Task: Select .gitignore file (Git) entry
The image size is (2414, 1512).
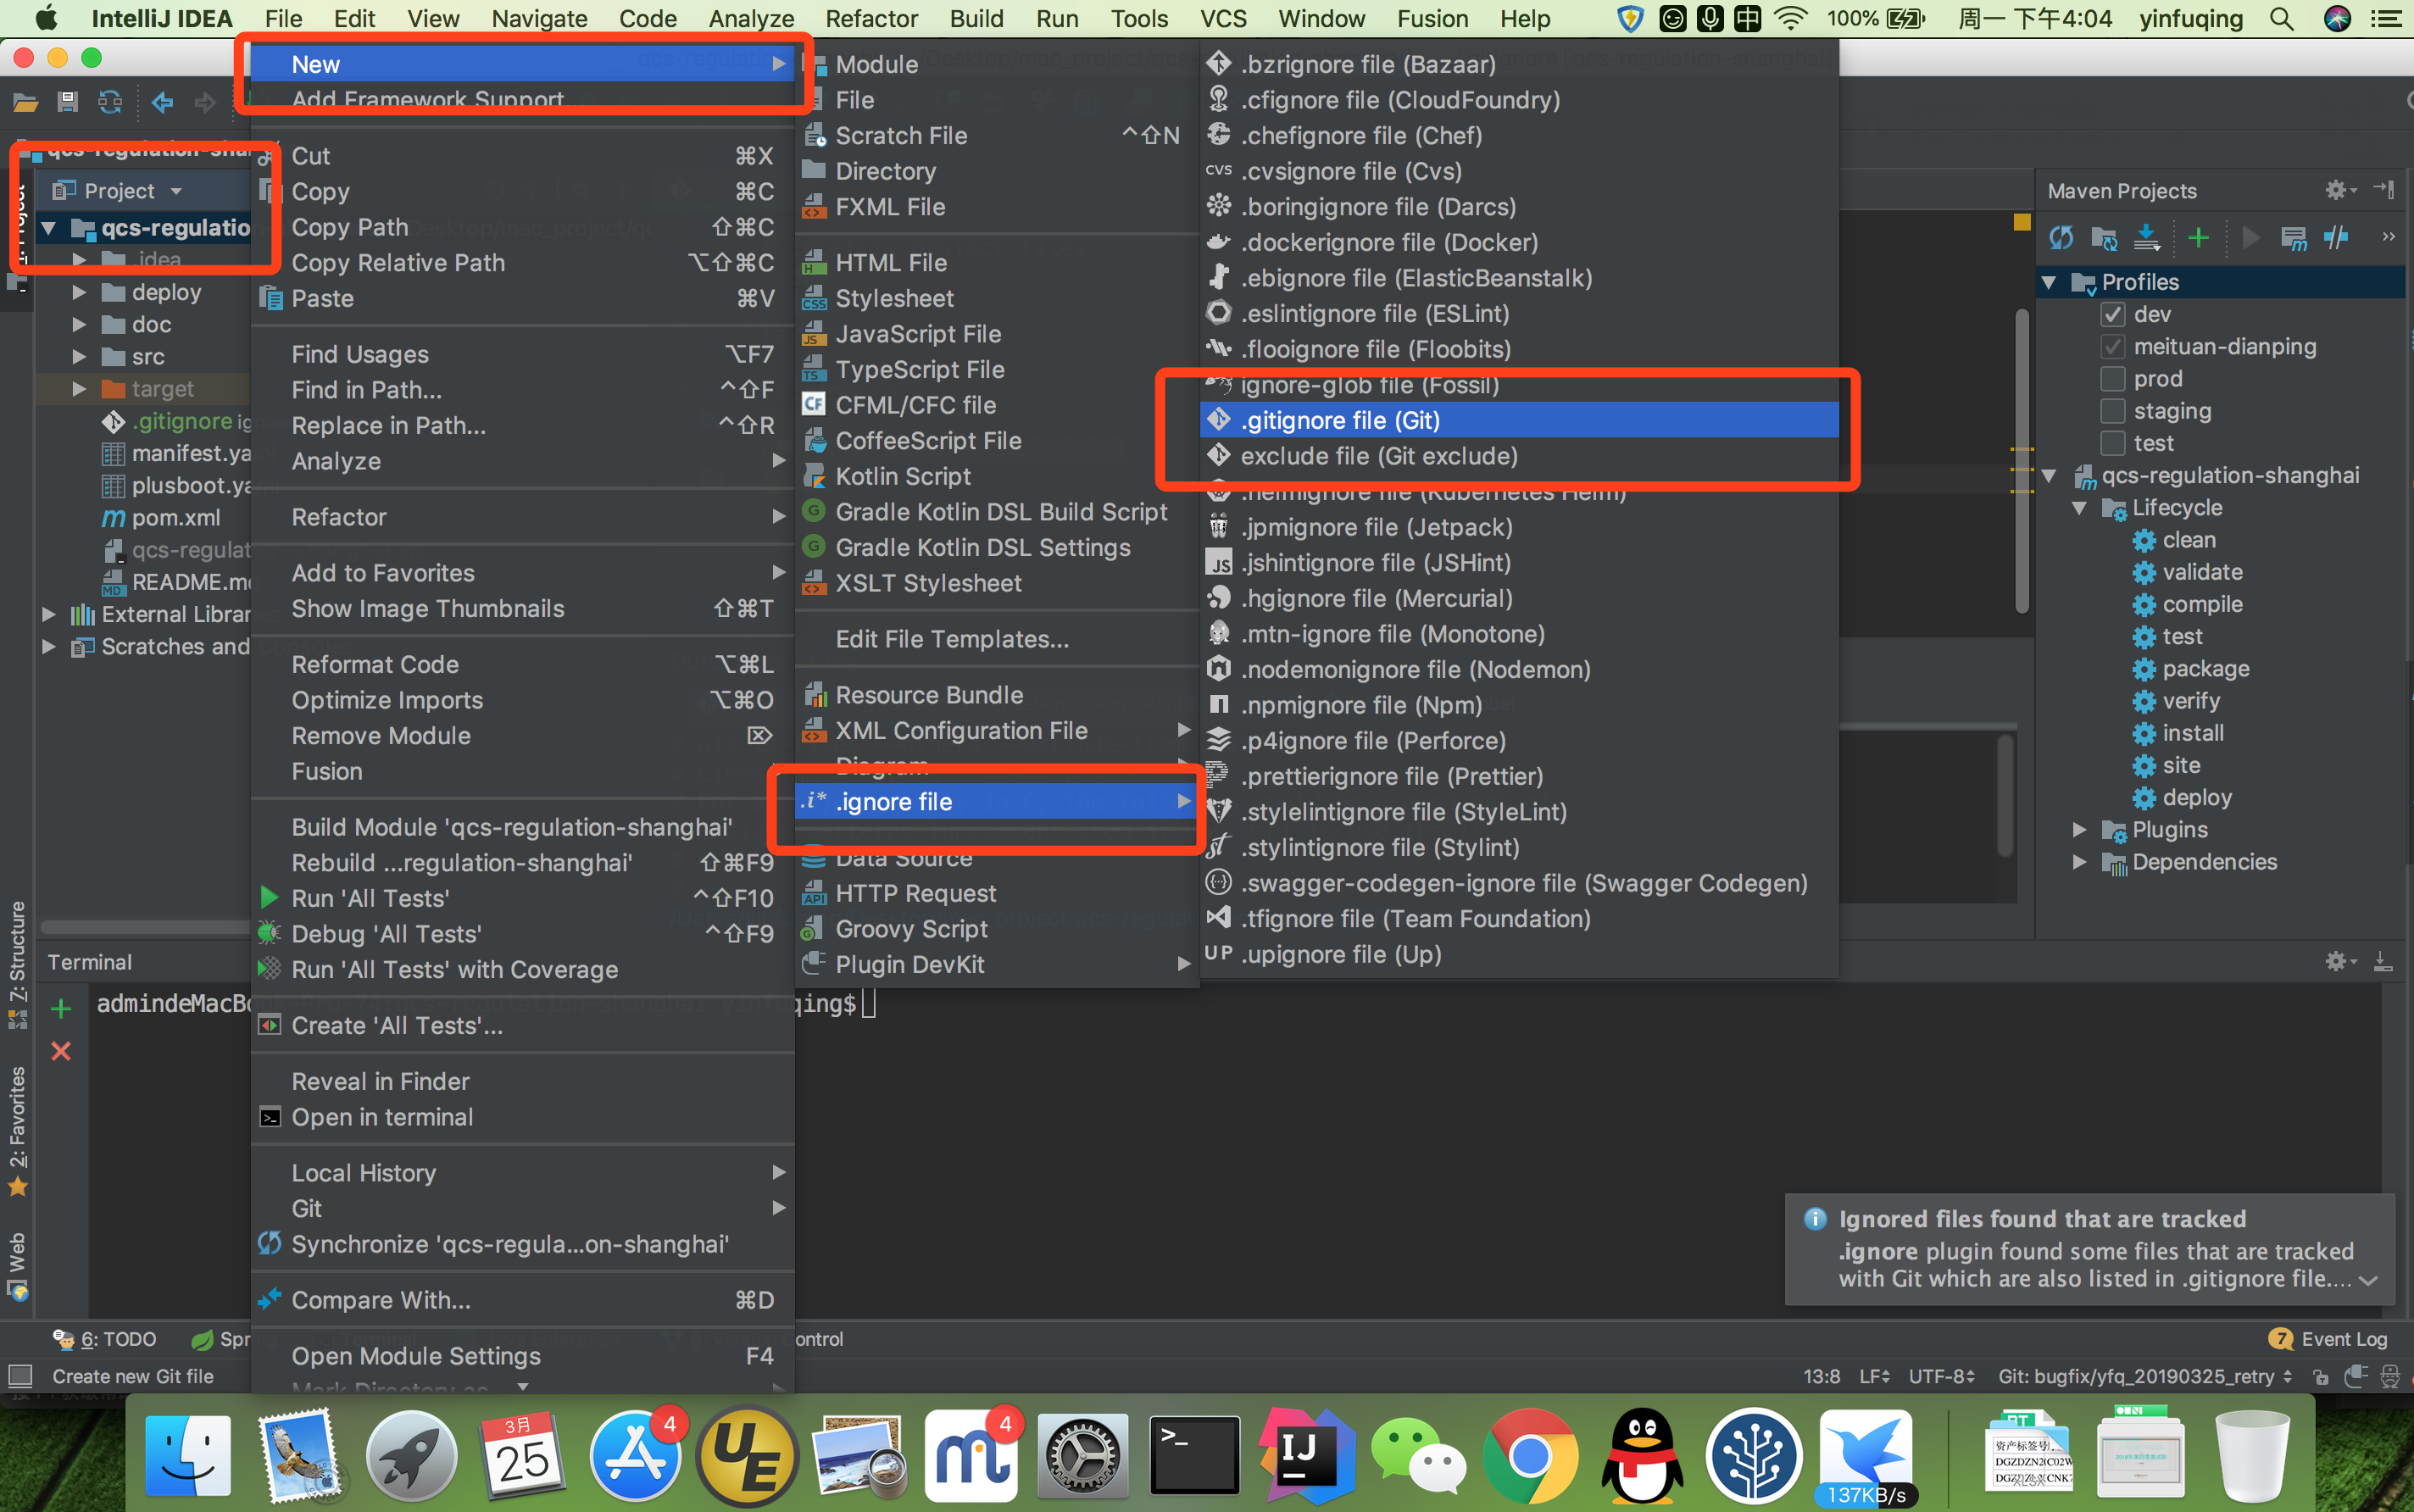Action: [x=1519, y=420]
